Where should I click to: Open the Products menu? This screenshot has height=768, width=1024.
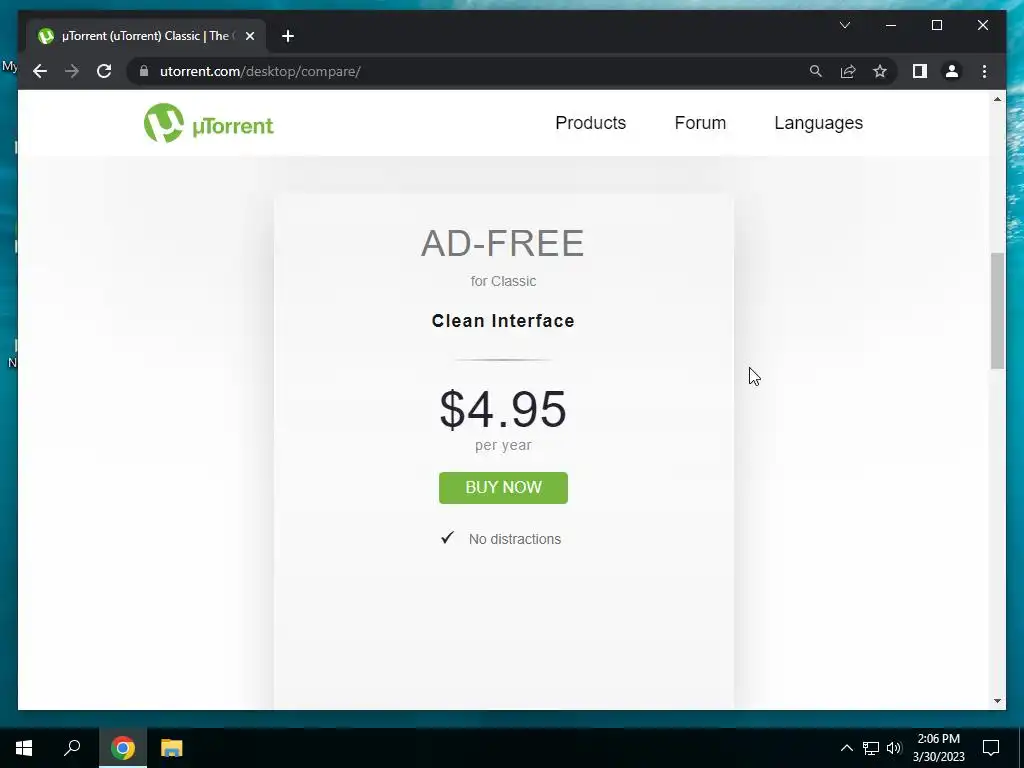click(590, 123)
